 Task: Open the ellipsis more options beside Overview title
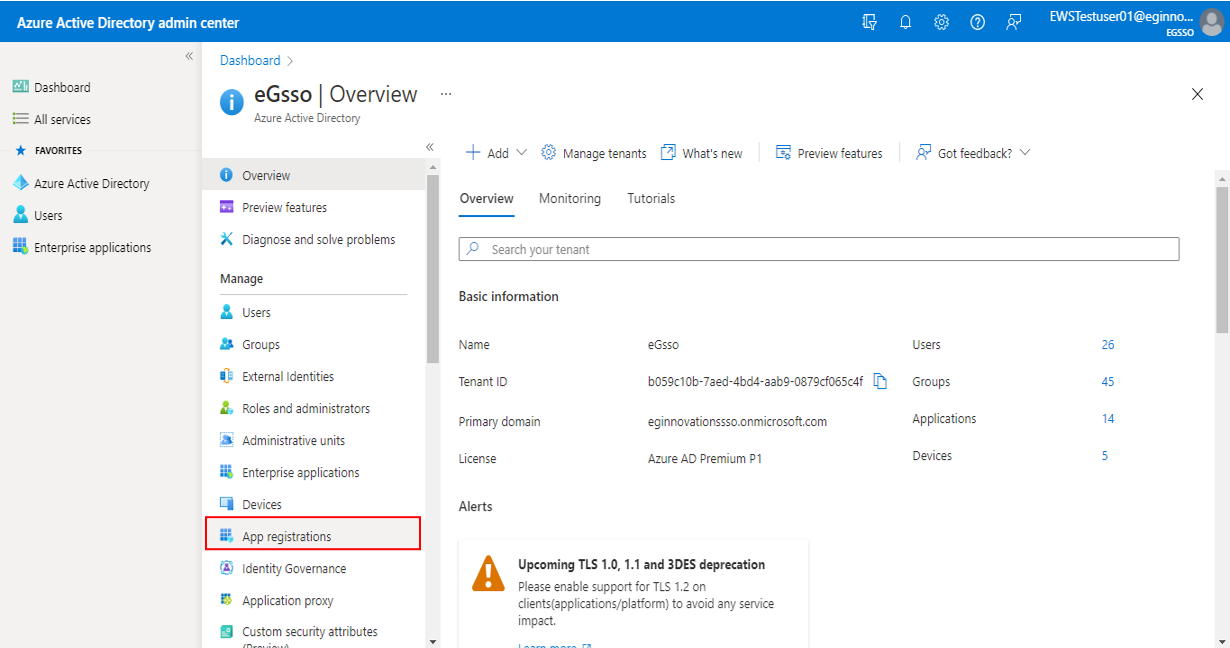[x=446, y=94]
